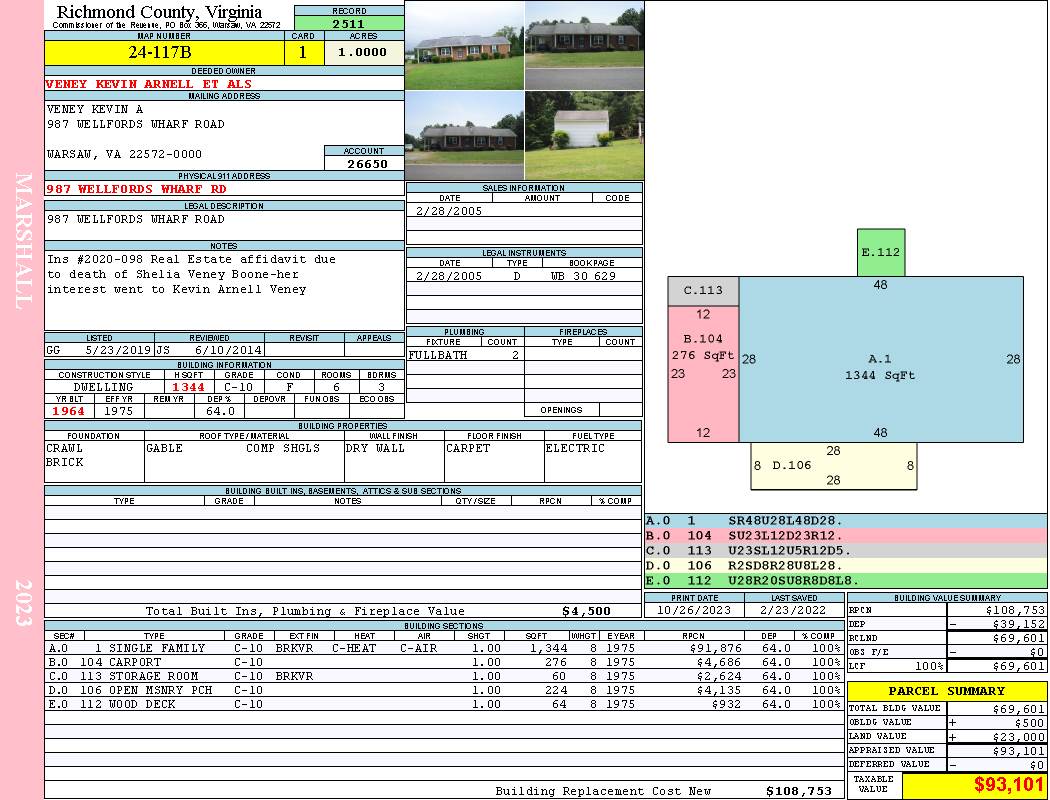The height and width of the screenshot is (800, 1050).
Task: Click FULLBATH plumbing fixture row
Action: tap(465, 355)
